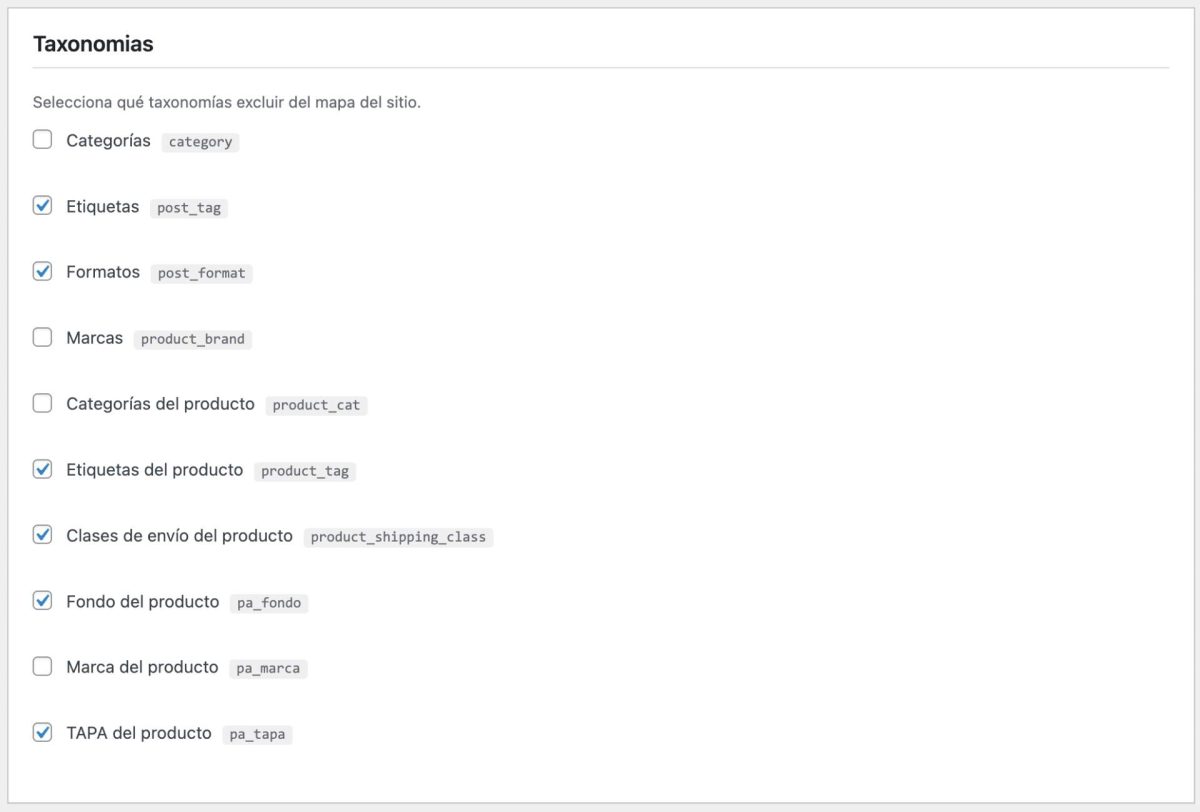This screenshot has height=812, width=1200.
Task: Disable TAPA del producto checkbox
Action: [42, 732]
